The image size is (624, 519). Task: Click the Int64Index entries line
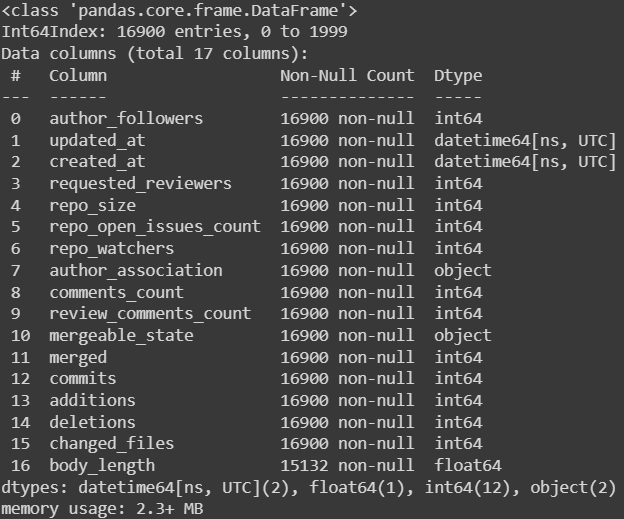(x=174, y=32)
